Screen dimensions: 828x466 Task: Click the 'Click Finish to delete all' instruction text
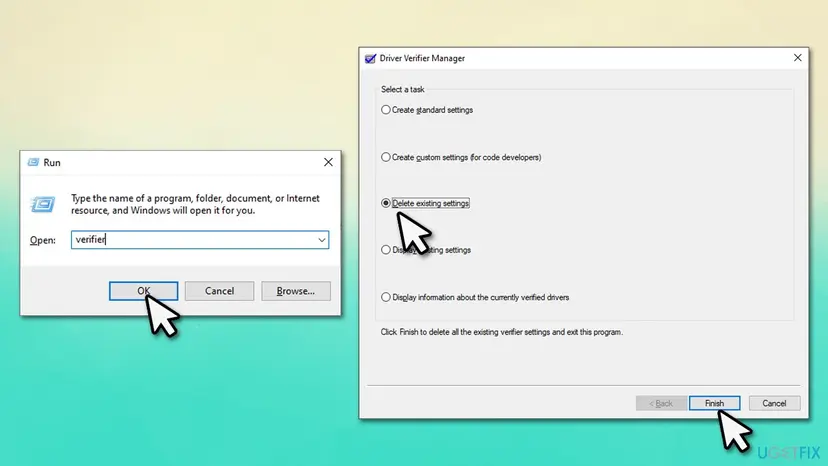point(502,332)
